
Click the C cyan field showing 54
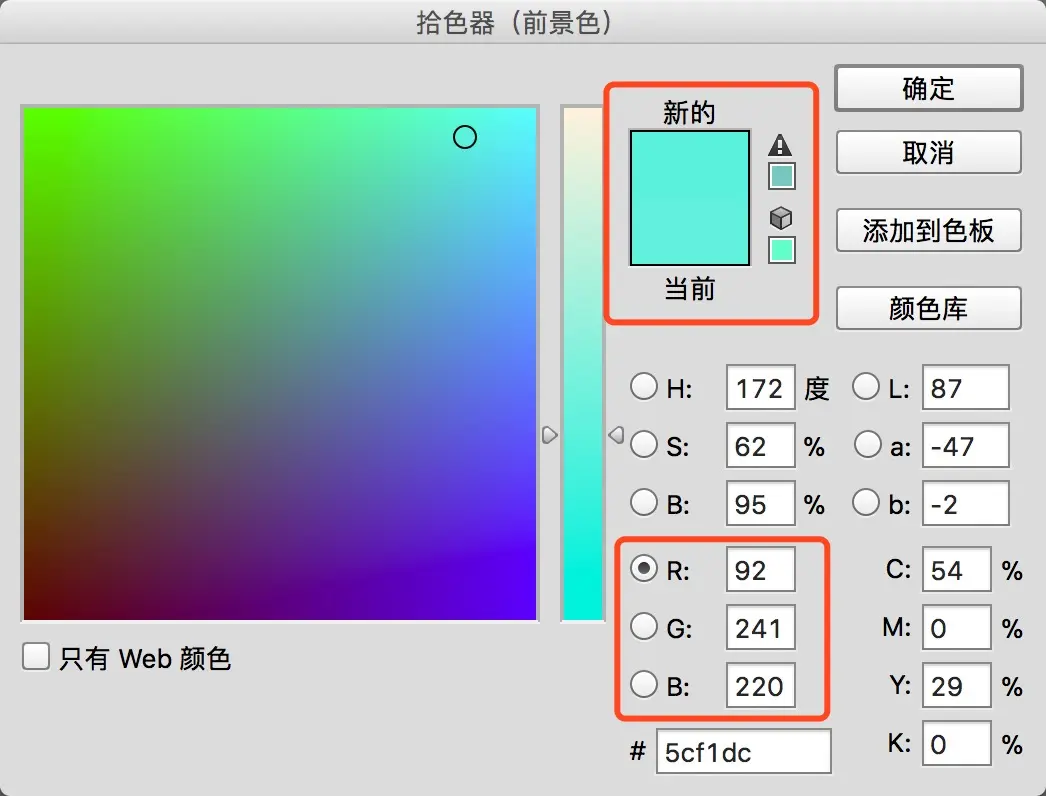coord(957,570)
